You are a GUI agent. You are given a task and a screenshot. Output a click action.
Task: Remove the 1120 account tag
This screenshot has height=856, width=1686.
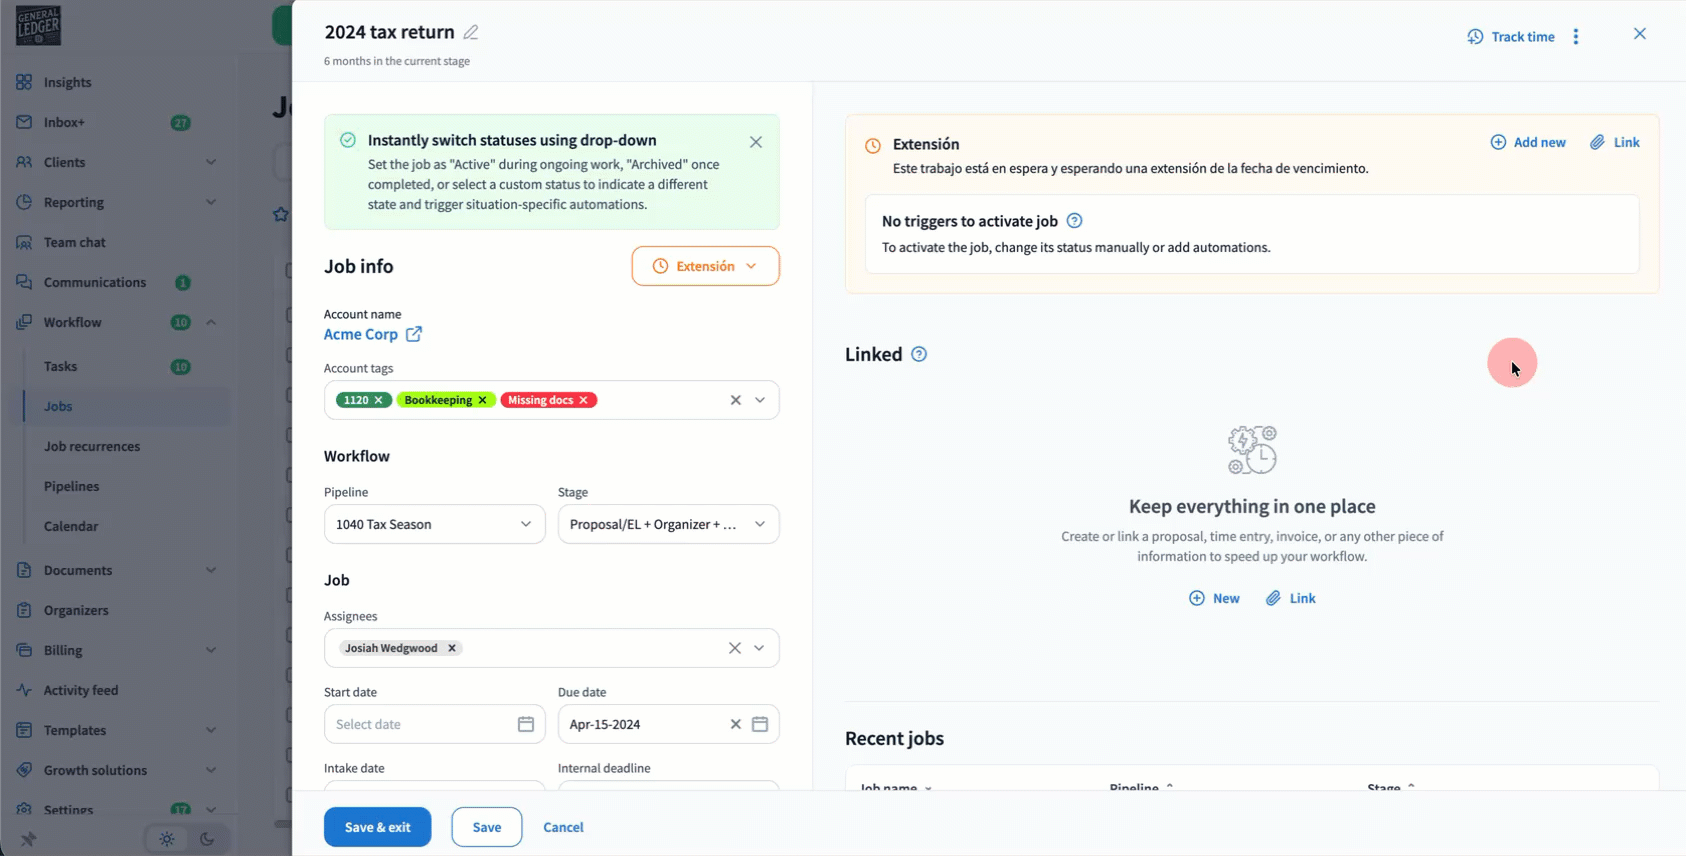(379, 400)
